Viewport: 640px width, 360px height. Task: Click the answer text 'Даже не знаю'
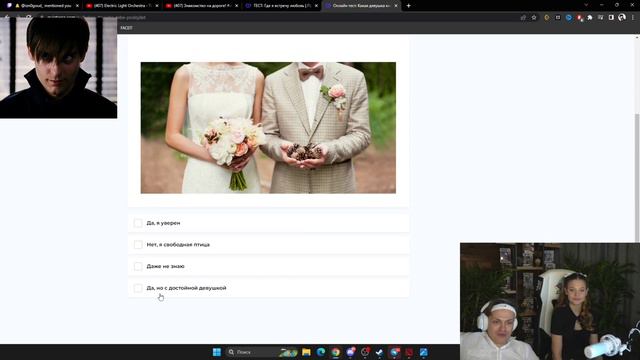coord(165,266)
